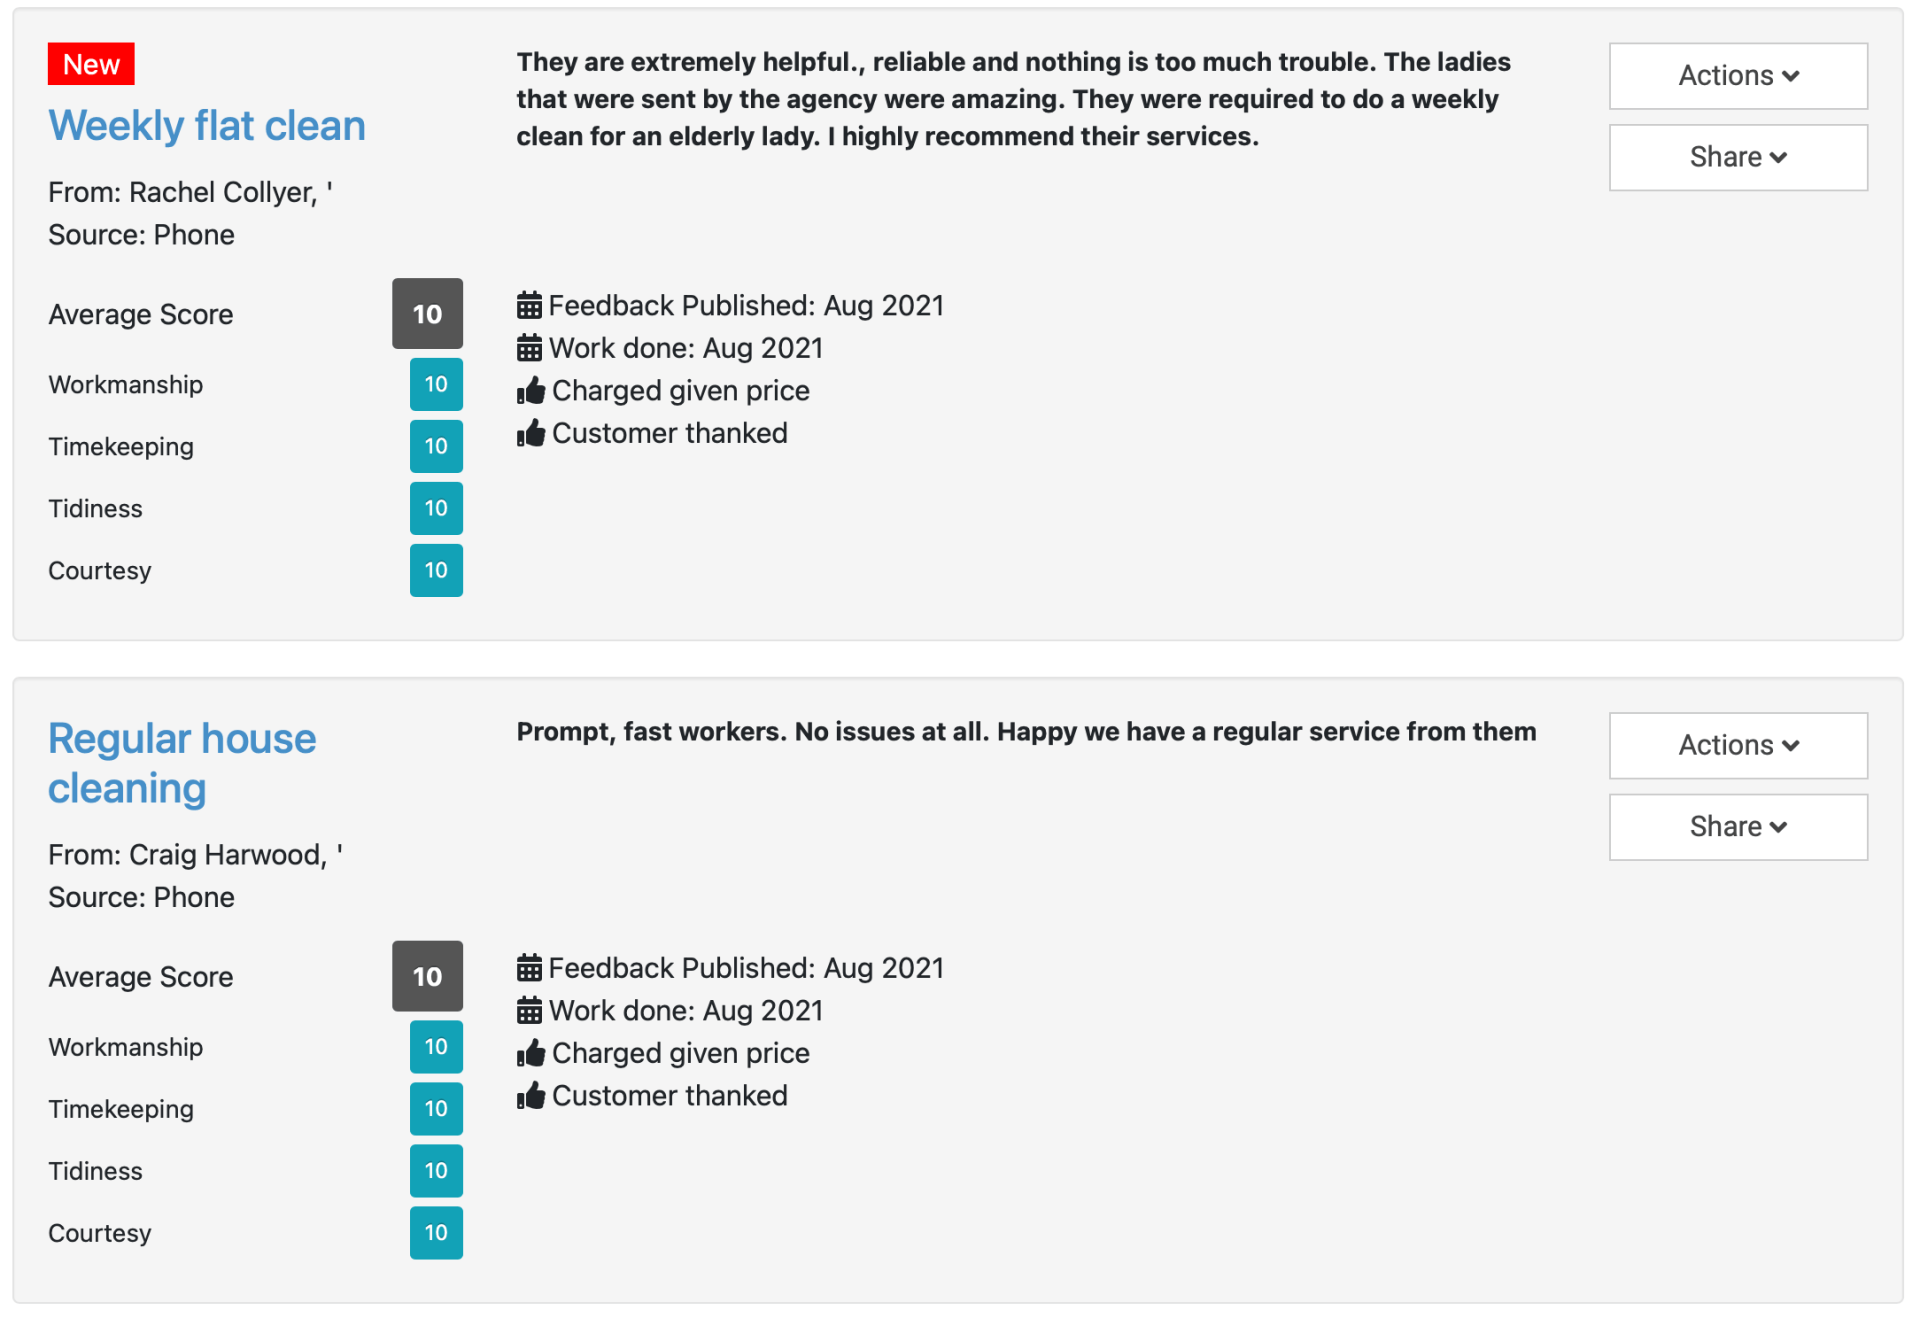Click calendar icon beside second Feedback Published
This screenshot has height=1318, width=1920.
(x=529, y=968)
